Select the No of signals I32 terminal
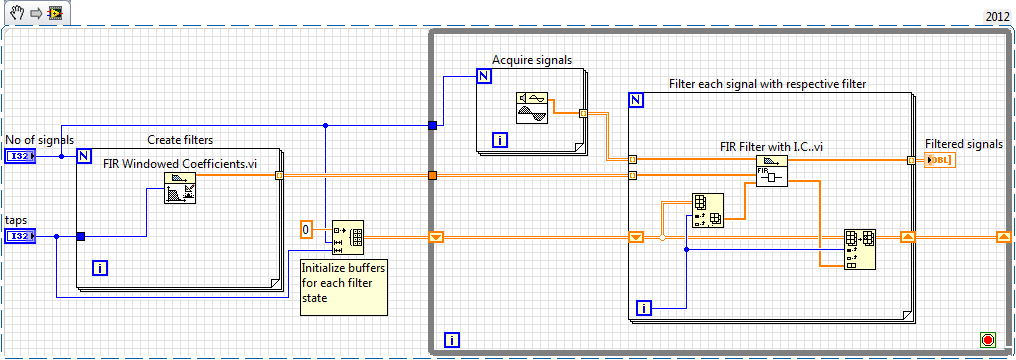This screenshot has height=360, width=1016. point(21,156)
